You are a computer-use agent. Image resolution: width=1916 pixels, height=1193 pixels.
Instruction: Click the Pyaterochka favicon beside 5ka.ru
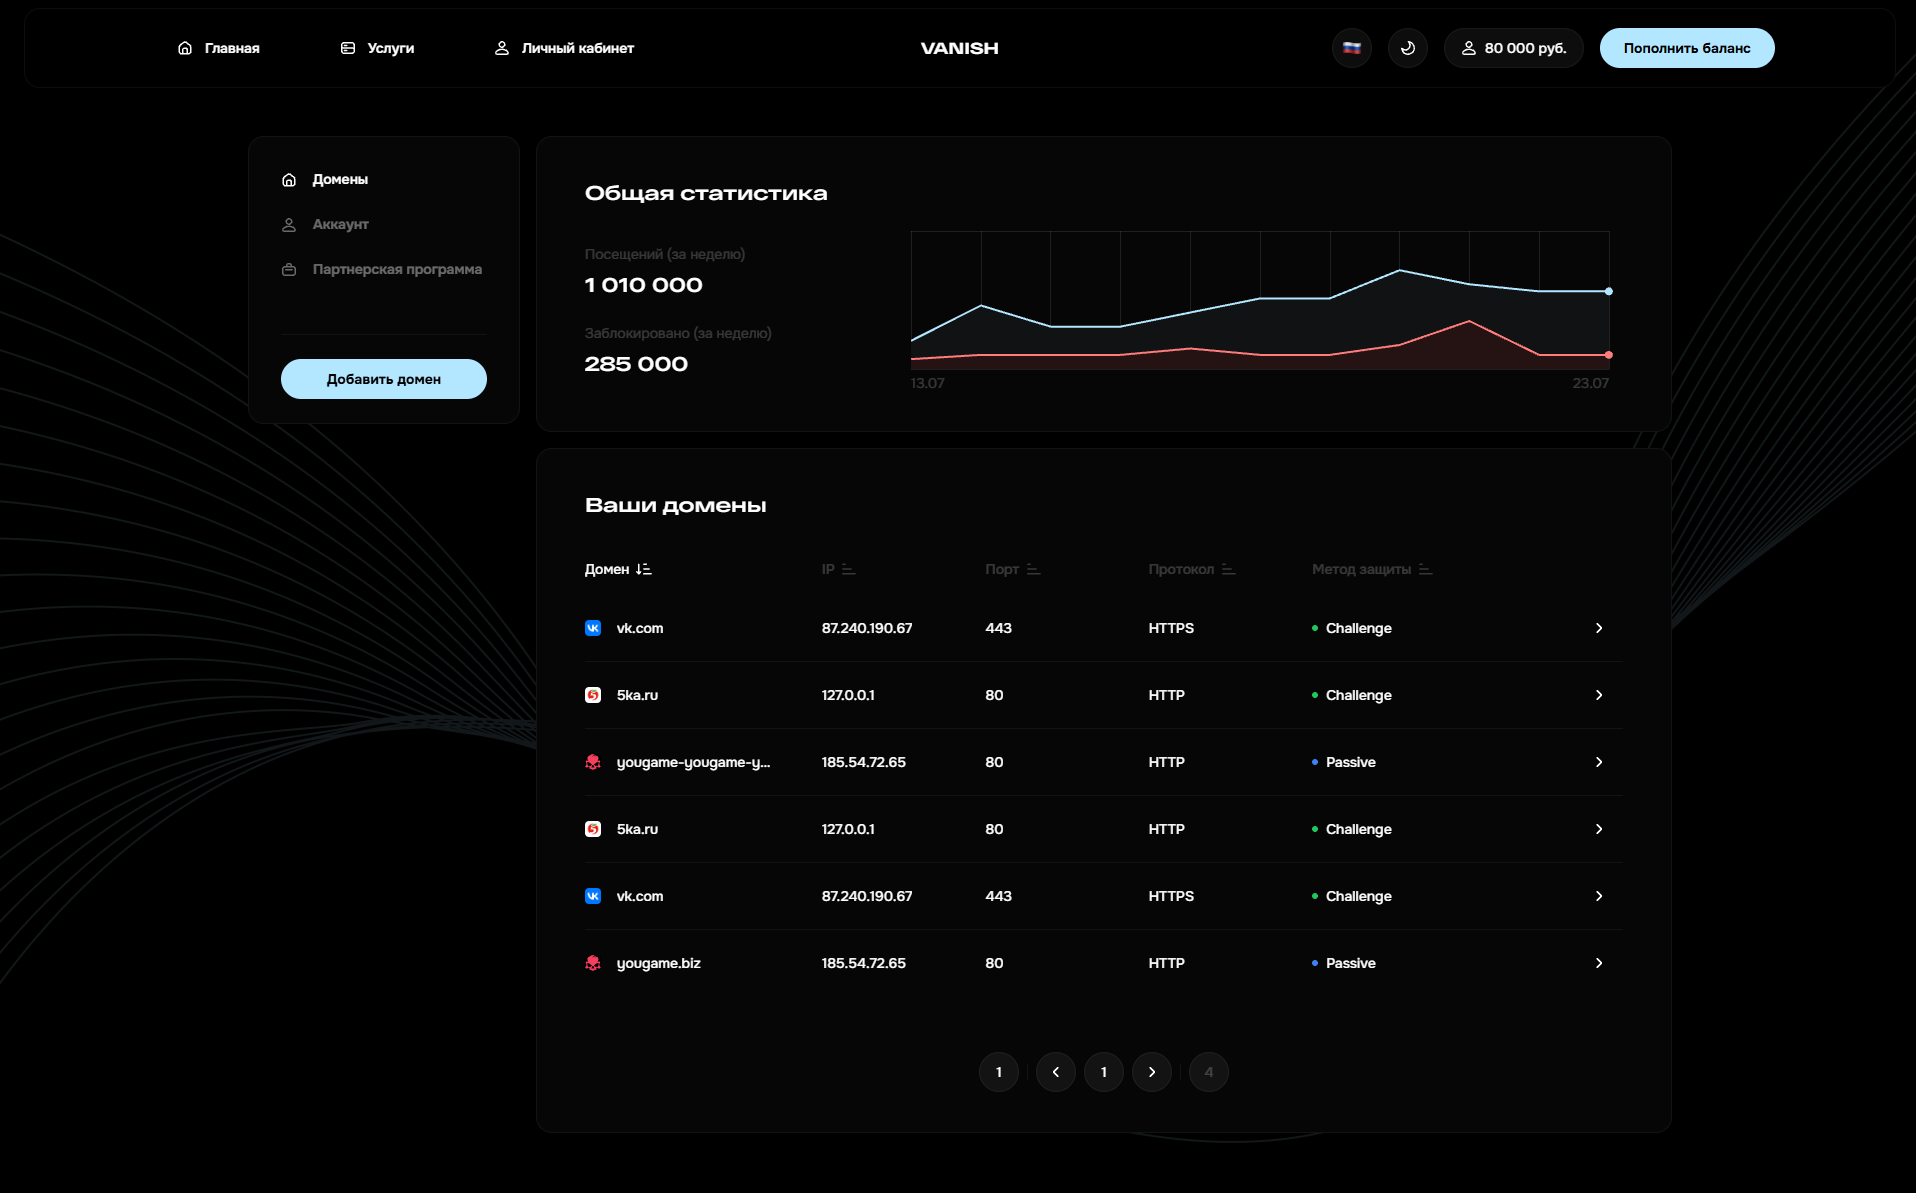pyautogui.click(x=595, y=694)
